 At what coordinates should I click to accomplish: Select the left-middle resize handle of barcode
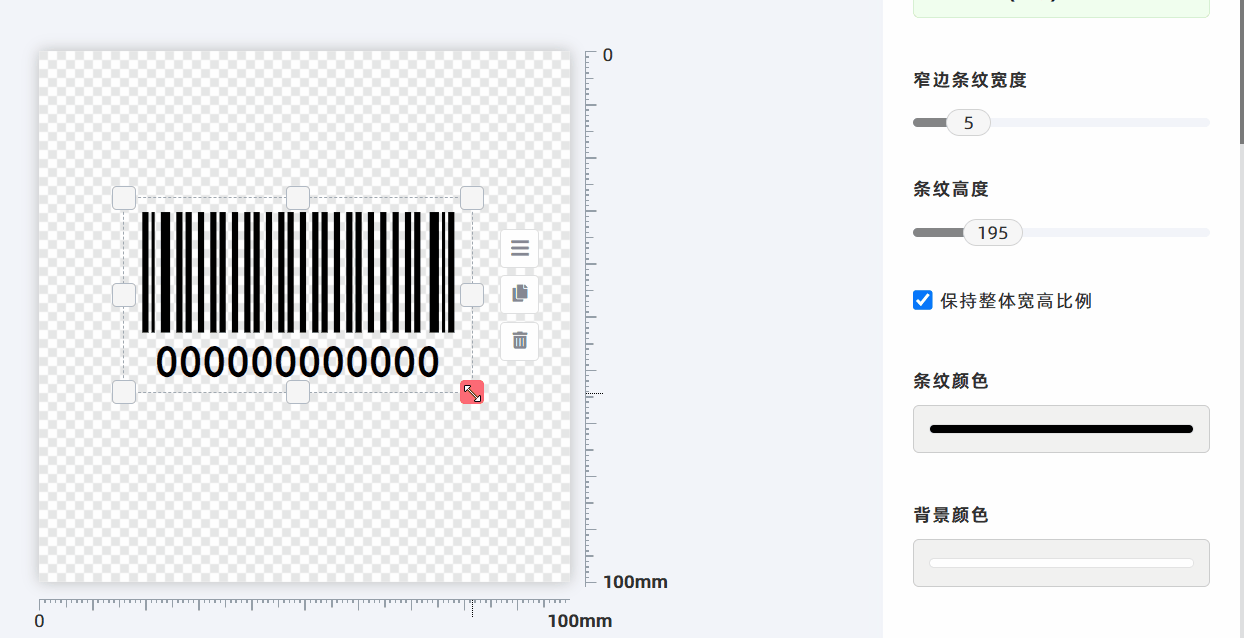(x=124, y=295)
